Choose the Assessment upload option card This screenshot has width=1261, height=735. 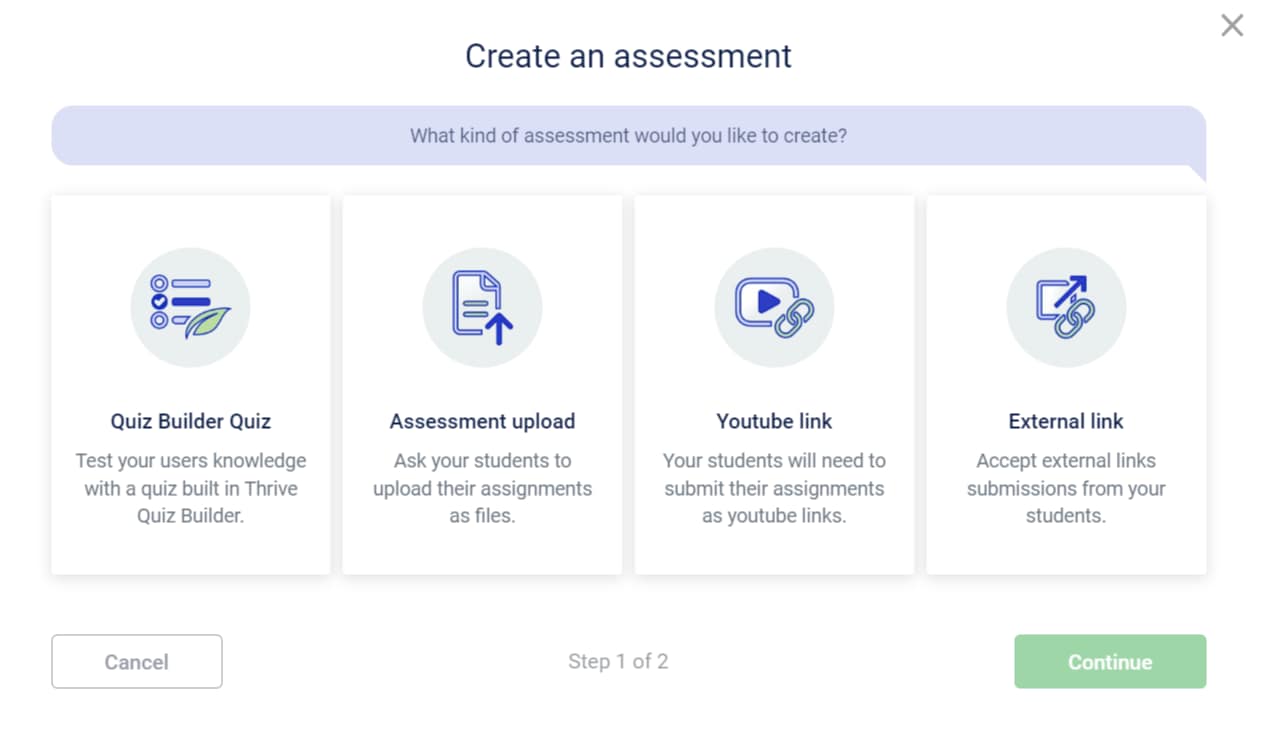[x=482, y=384]
